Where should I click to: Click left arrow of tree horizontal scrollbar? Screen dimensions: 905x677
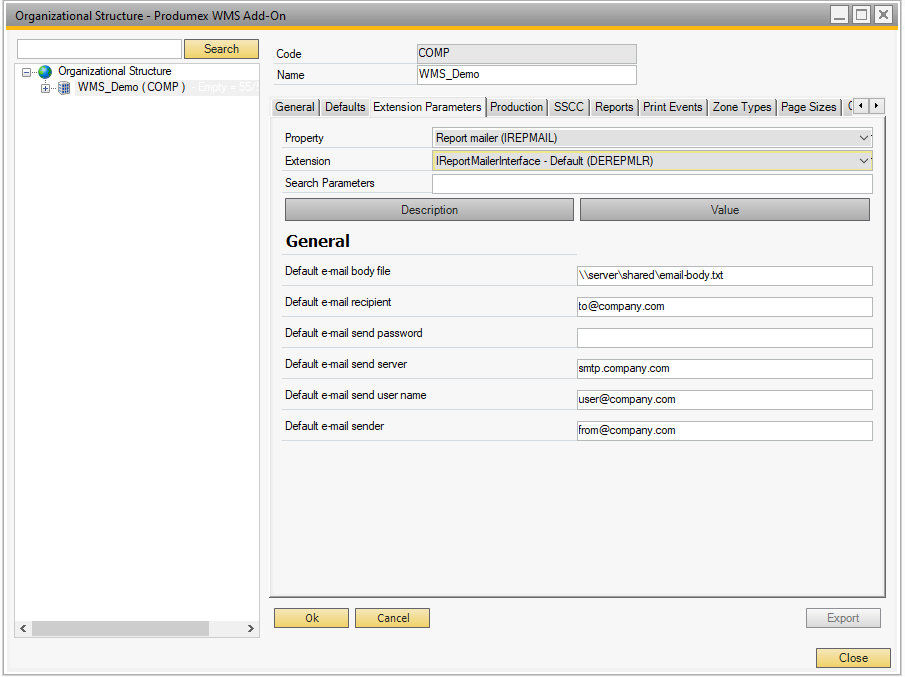click(x=23, y=629)
